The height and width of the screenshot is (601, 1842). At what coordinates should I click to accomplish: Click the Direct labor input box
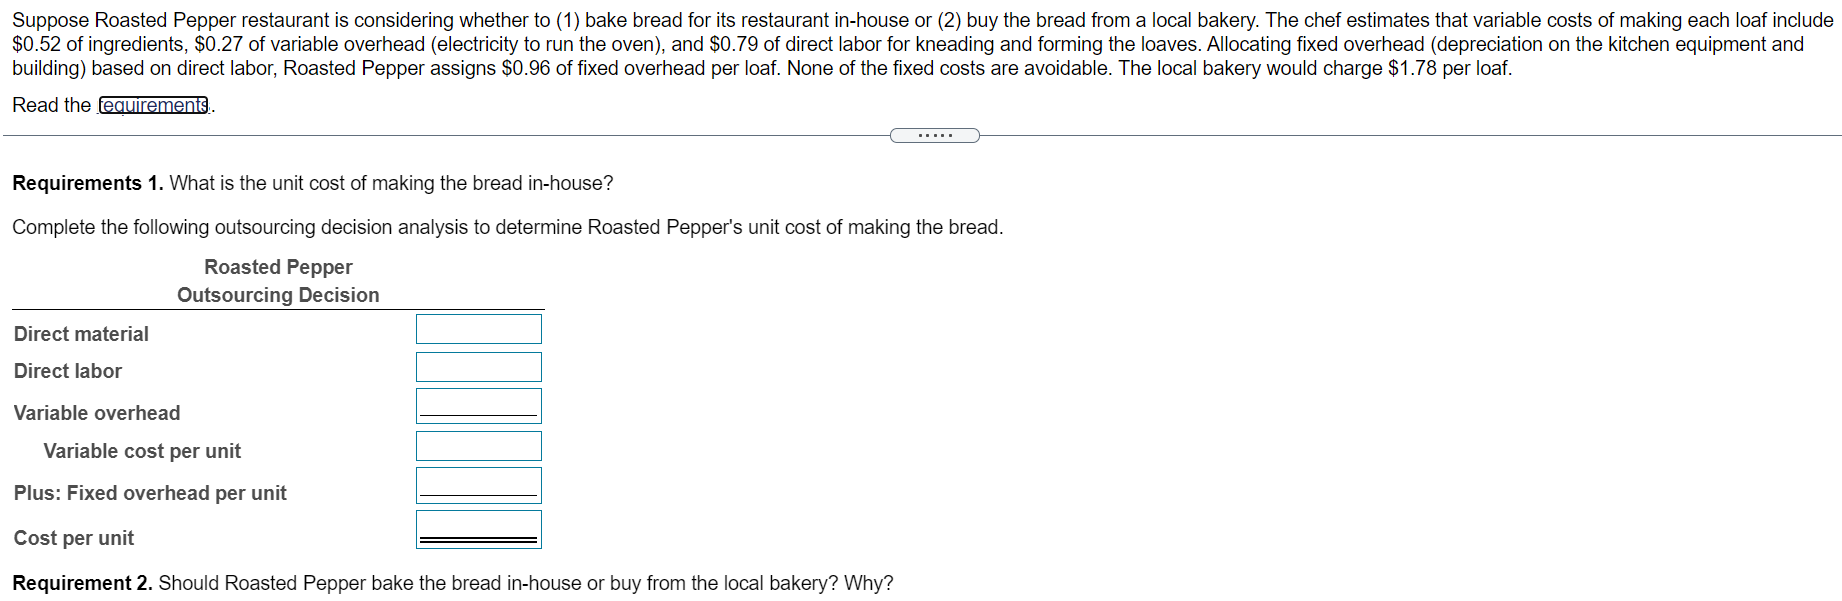tap(478, 367)
